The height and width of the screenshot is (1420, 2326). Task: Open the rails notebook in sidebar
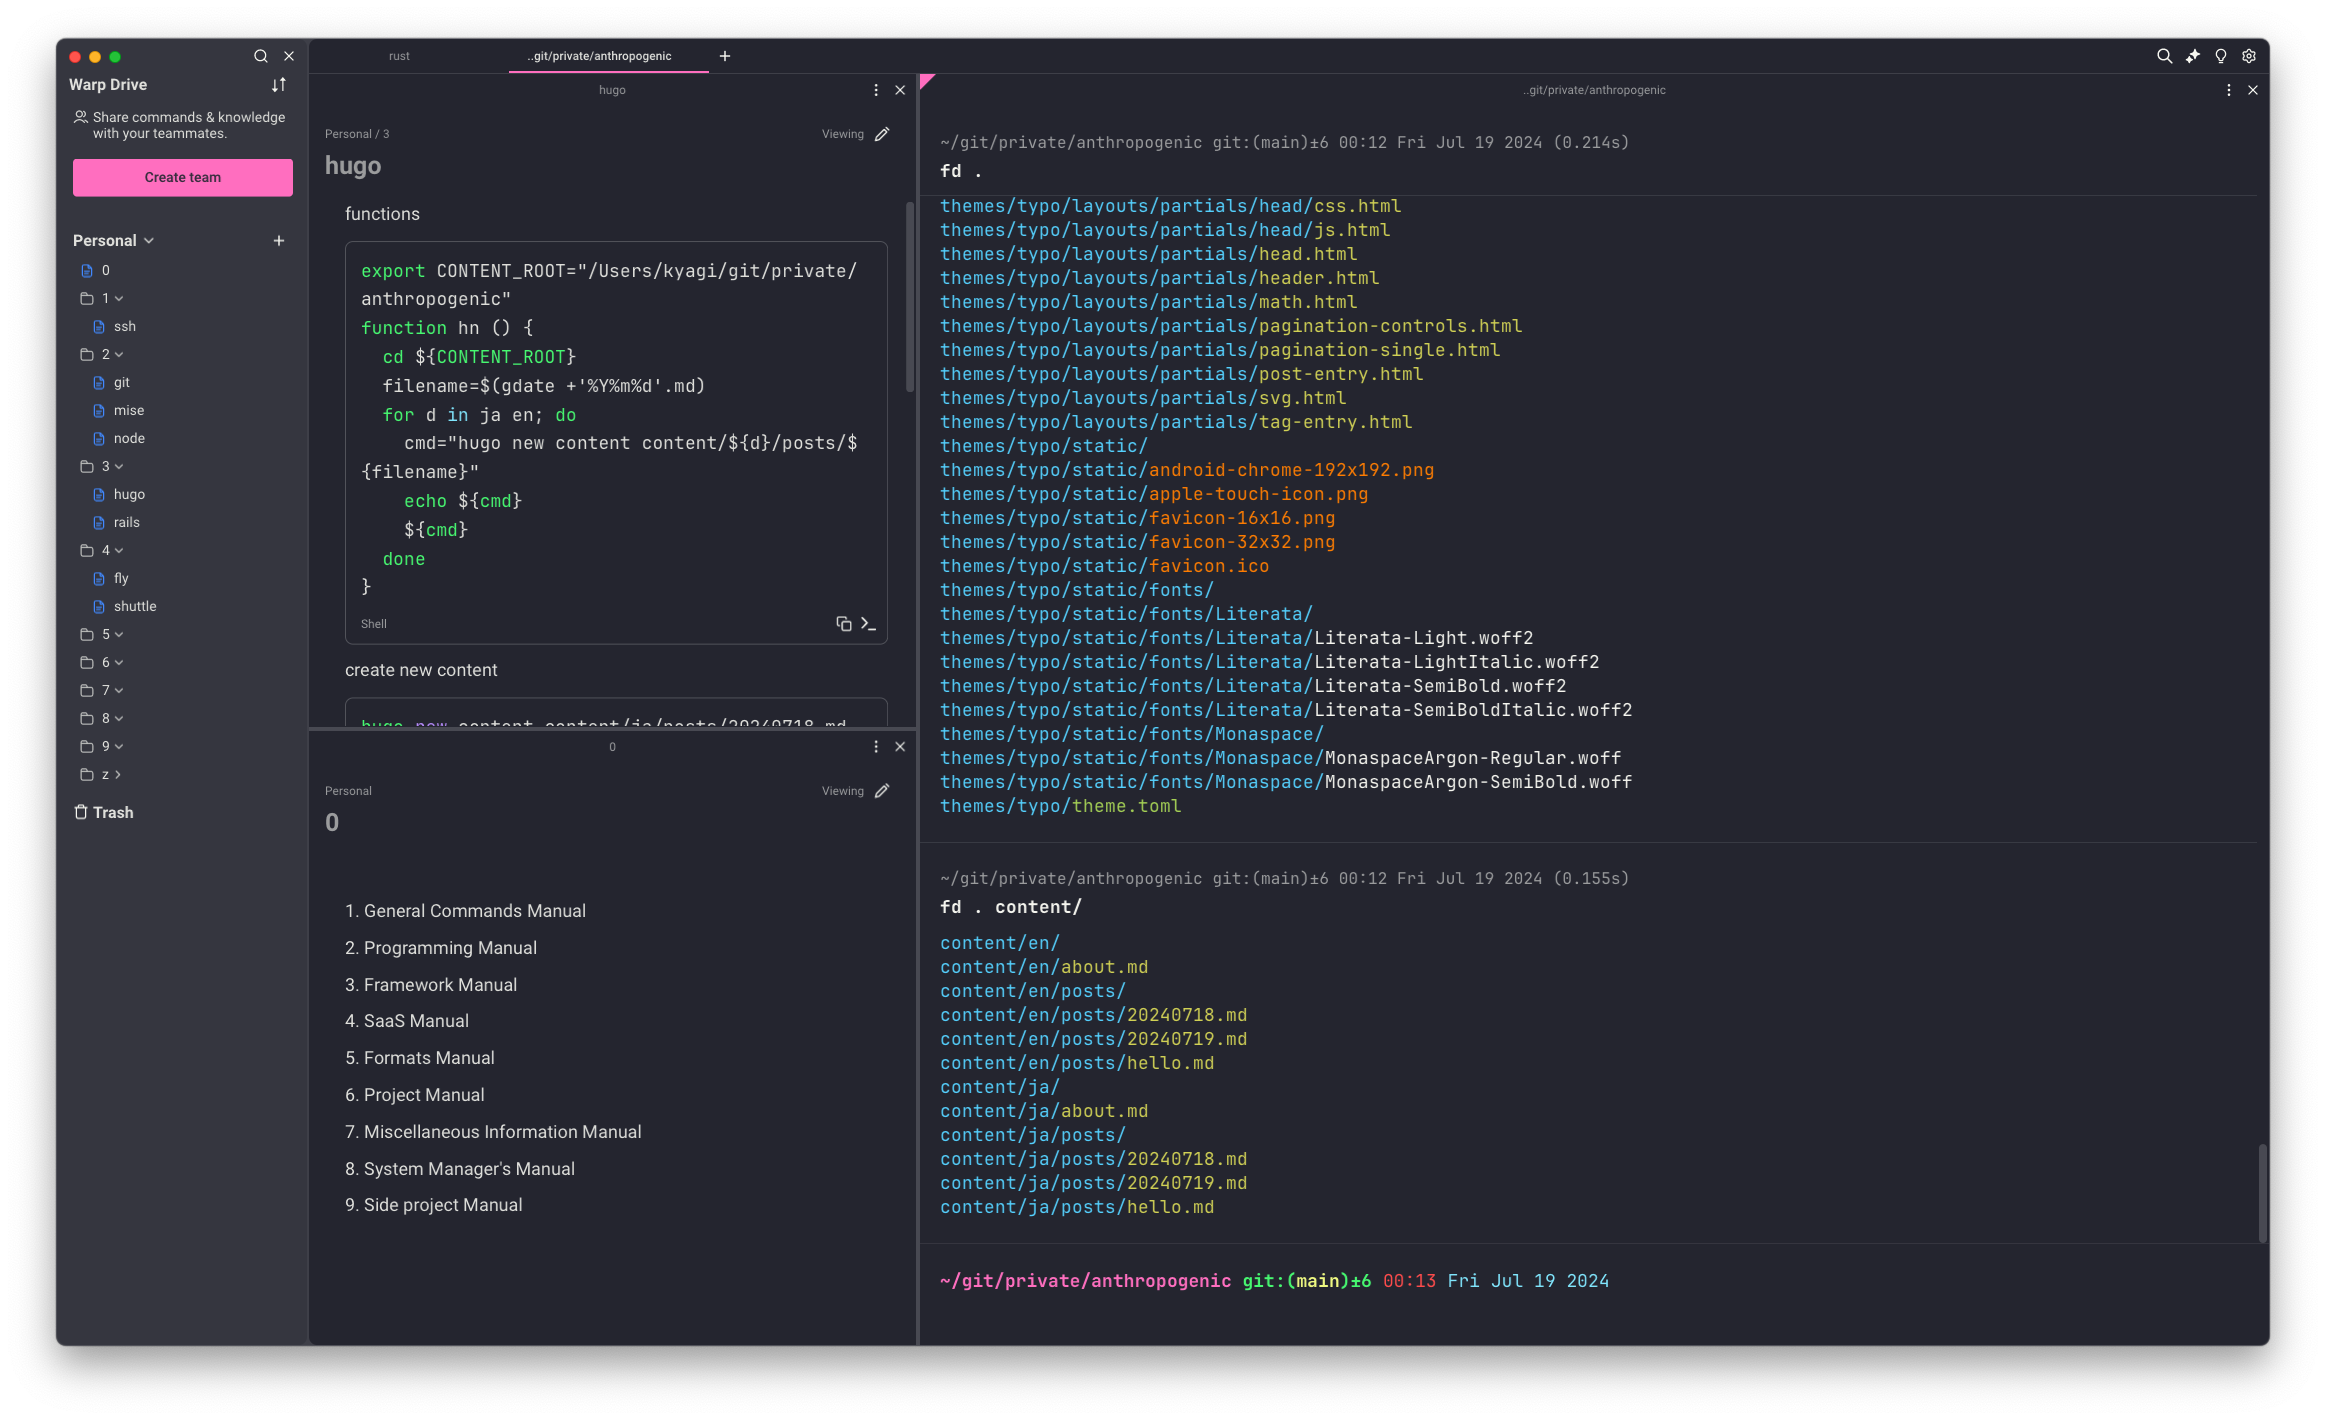pos(126,523)
